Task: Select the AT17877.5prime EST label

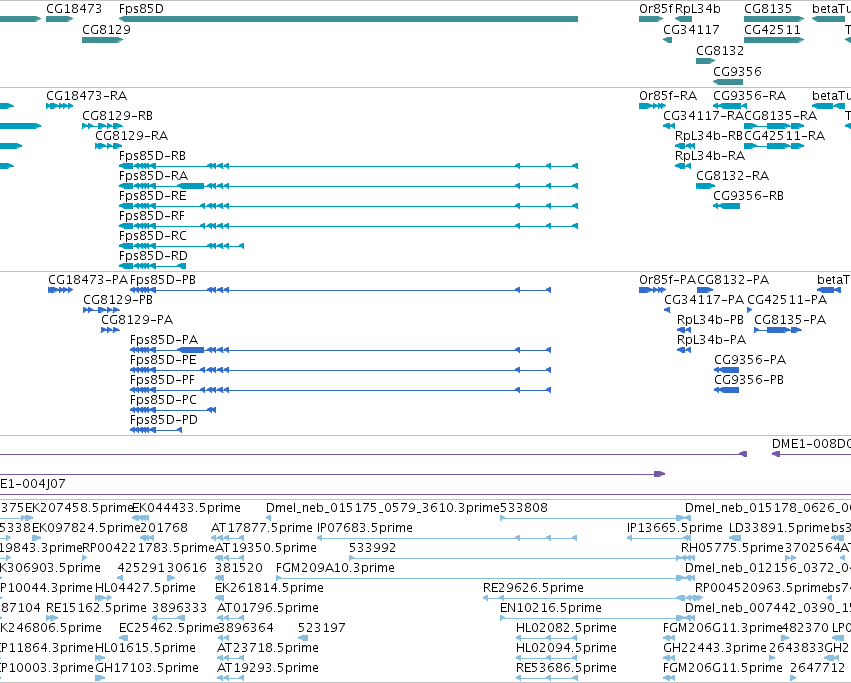Action: [x=262, y=528]
